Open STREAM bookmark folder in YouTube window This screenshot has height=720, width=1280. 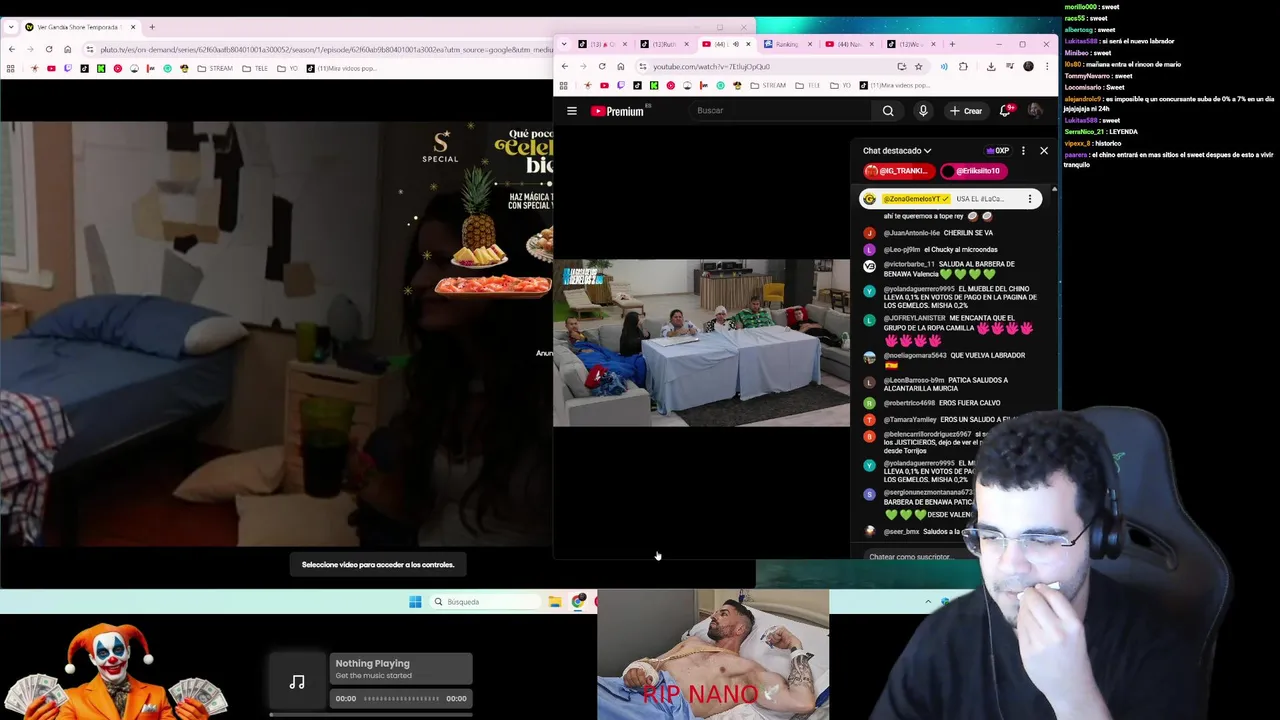[x=768, y=86]
